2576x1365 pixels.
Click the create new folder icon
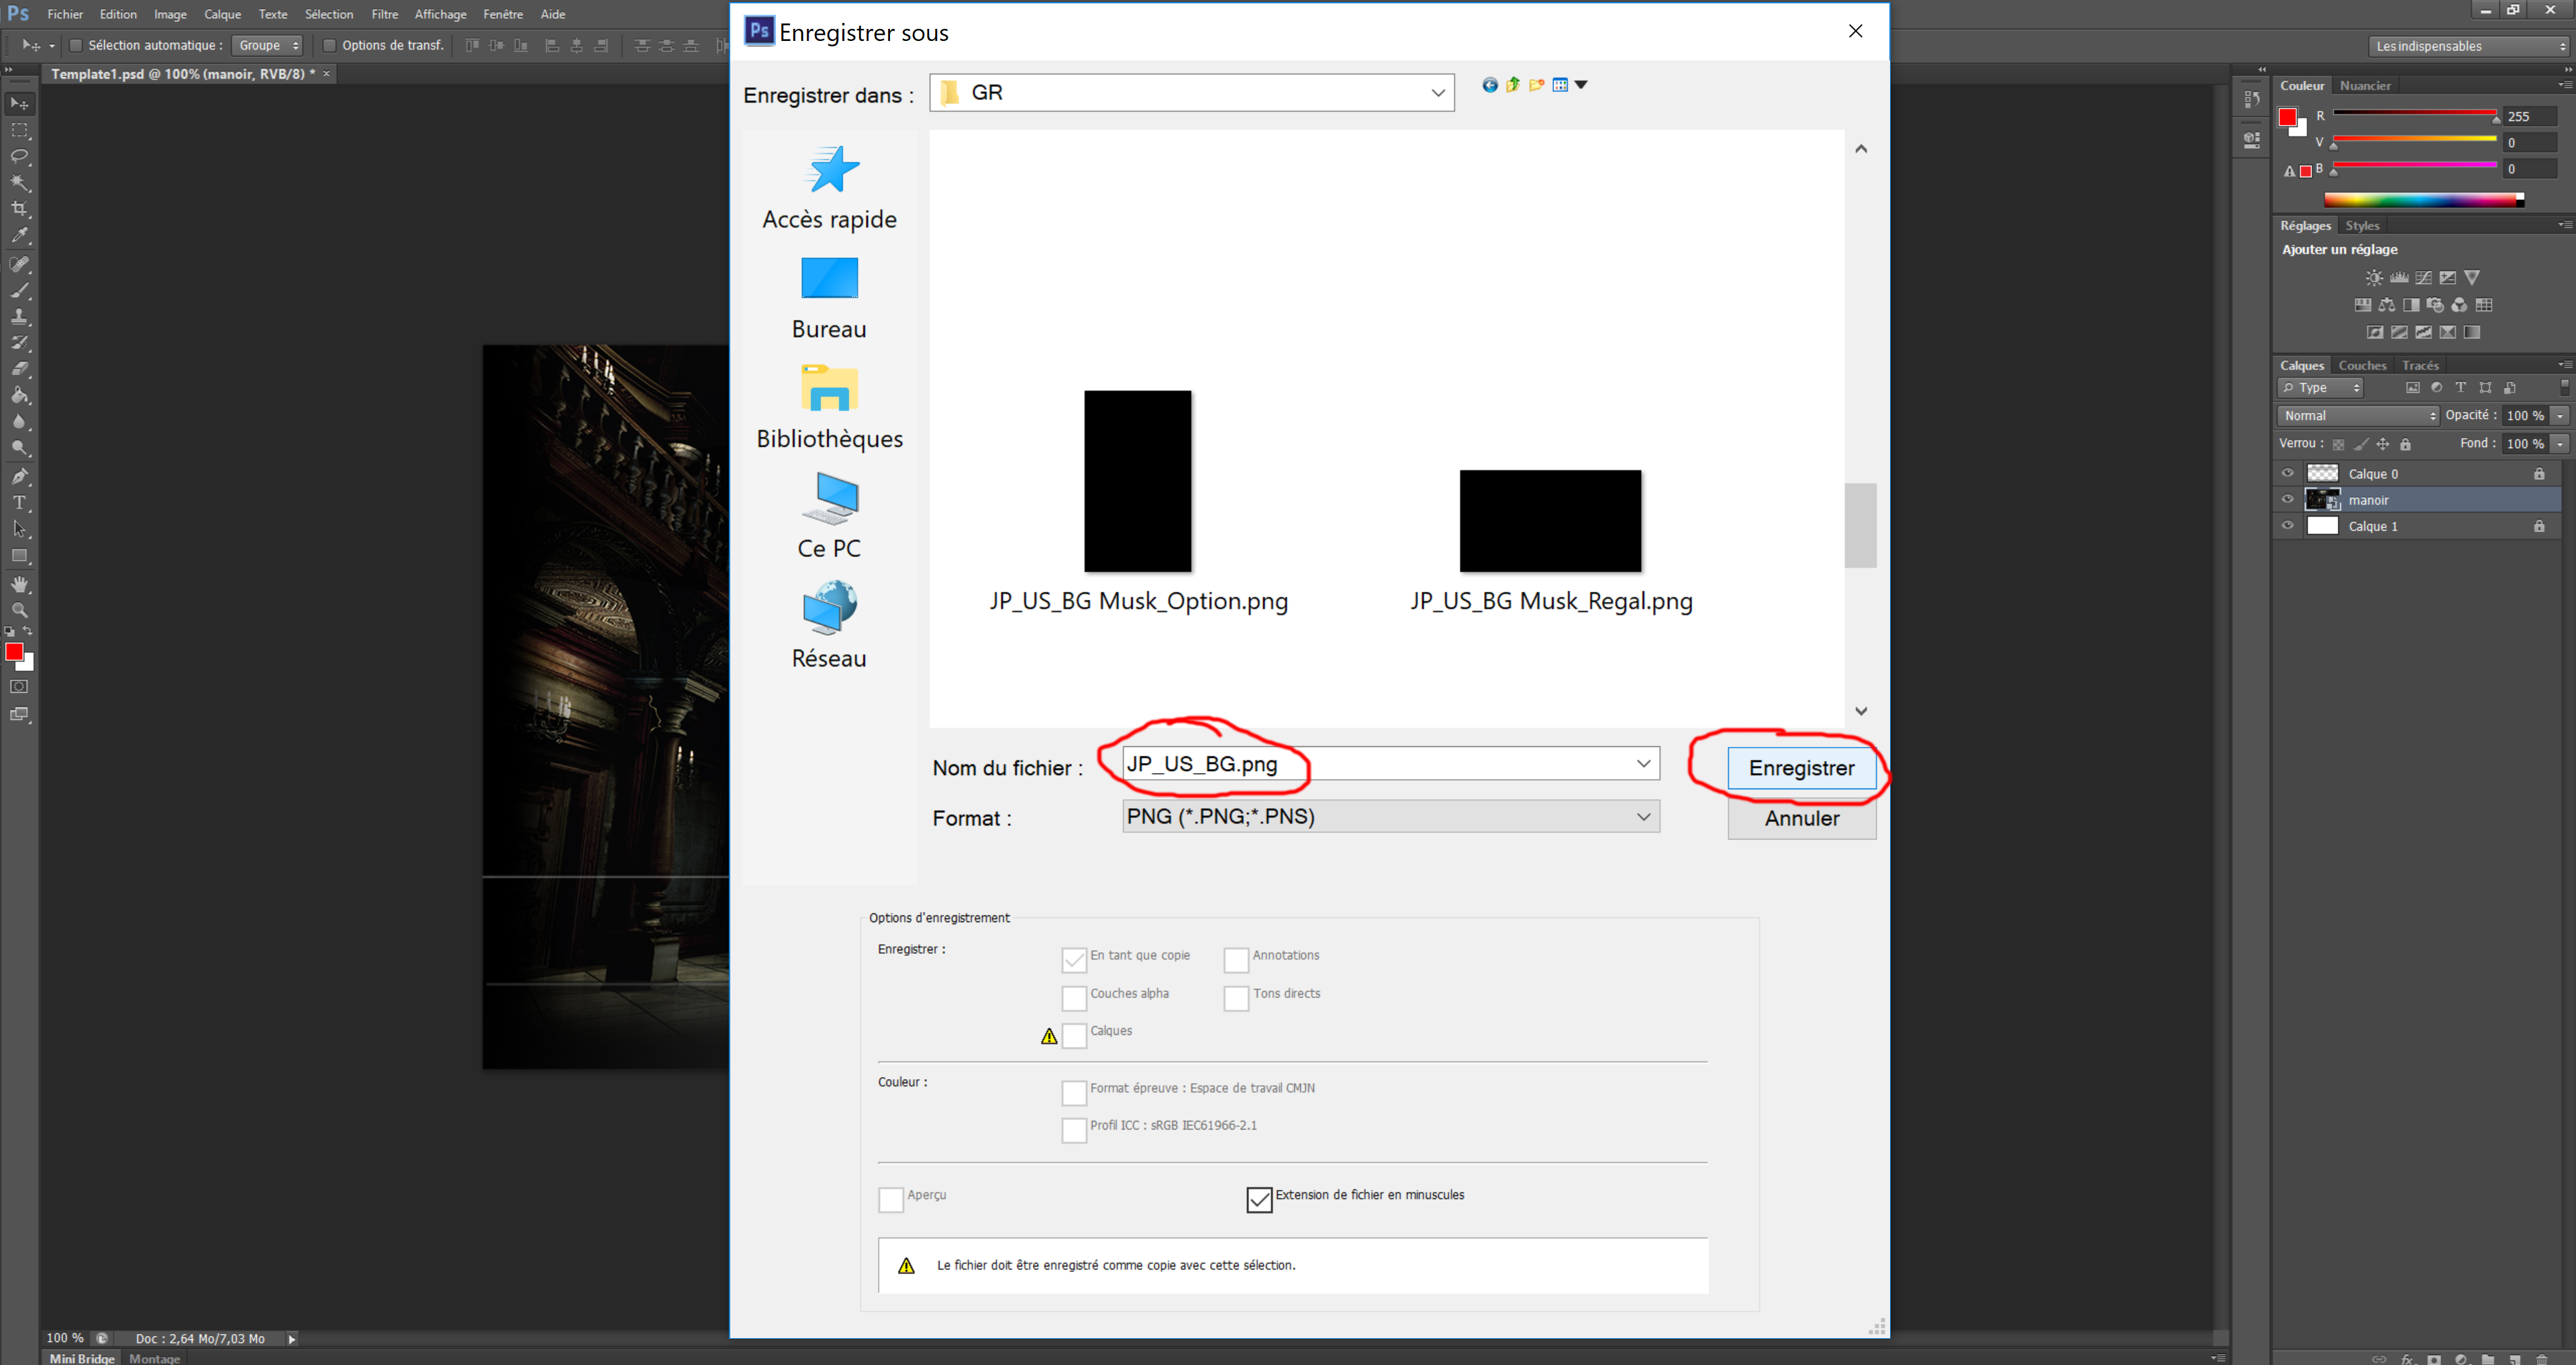(x=1536, y=85)
